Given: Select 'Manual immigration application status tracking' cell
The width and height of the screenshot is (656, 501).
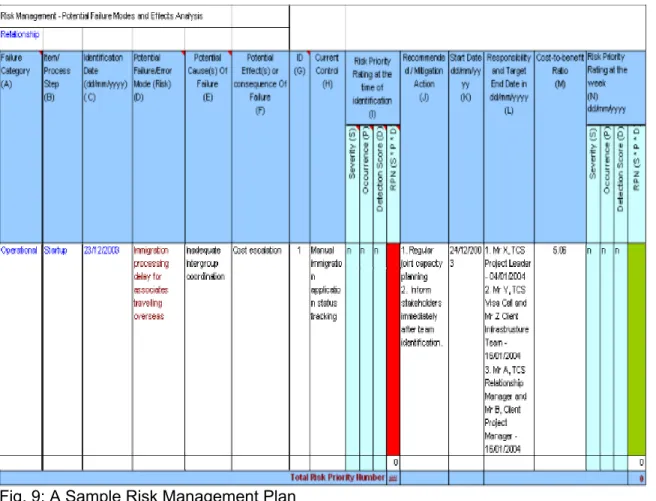Looking at the screenshot, I should 328,349.
